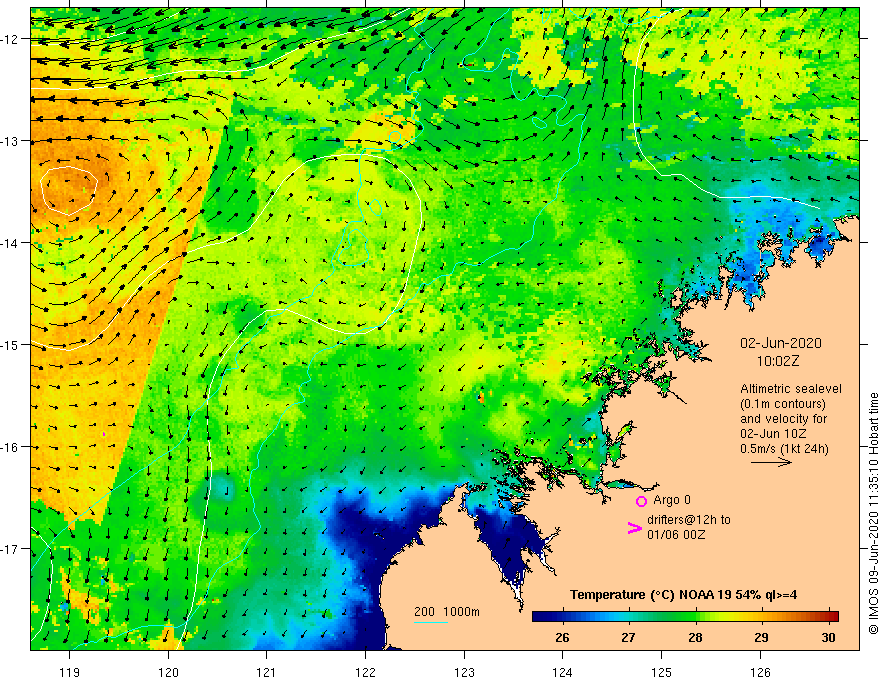Click the date label 02-Jun-2020

click(781, 343)
